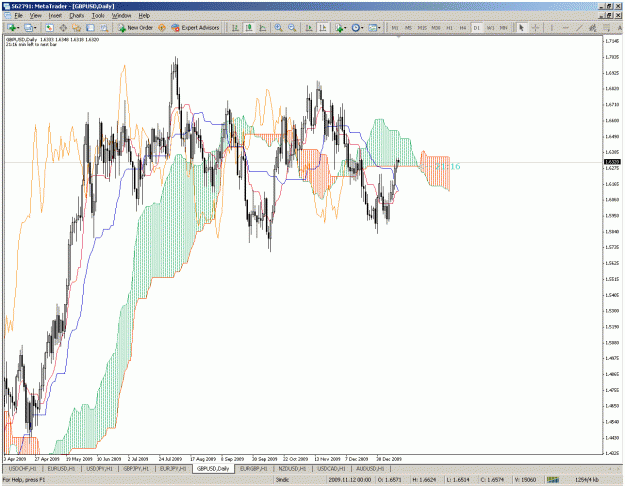Switch to the GBPJPY,H1 chart tab
The image size is (625, 486).
[x=136, y=469]
